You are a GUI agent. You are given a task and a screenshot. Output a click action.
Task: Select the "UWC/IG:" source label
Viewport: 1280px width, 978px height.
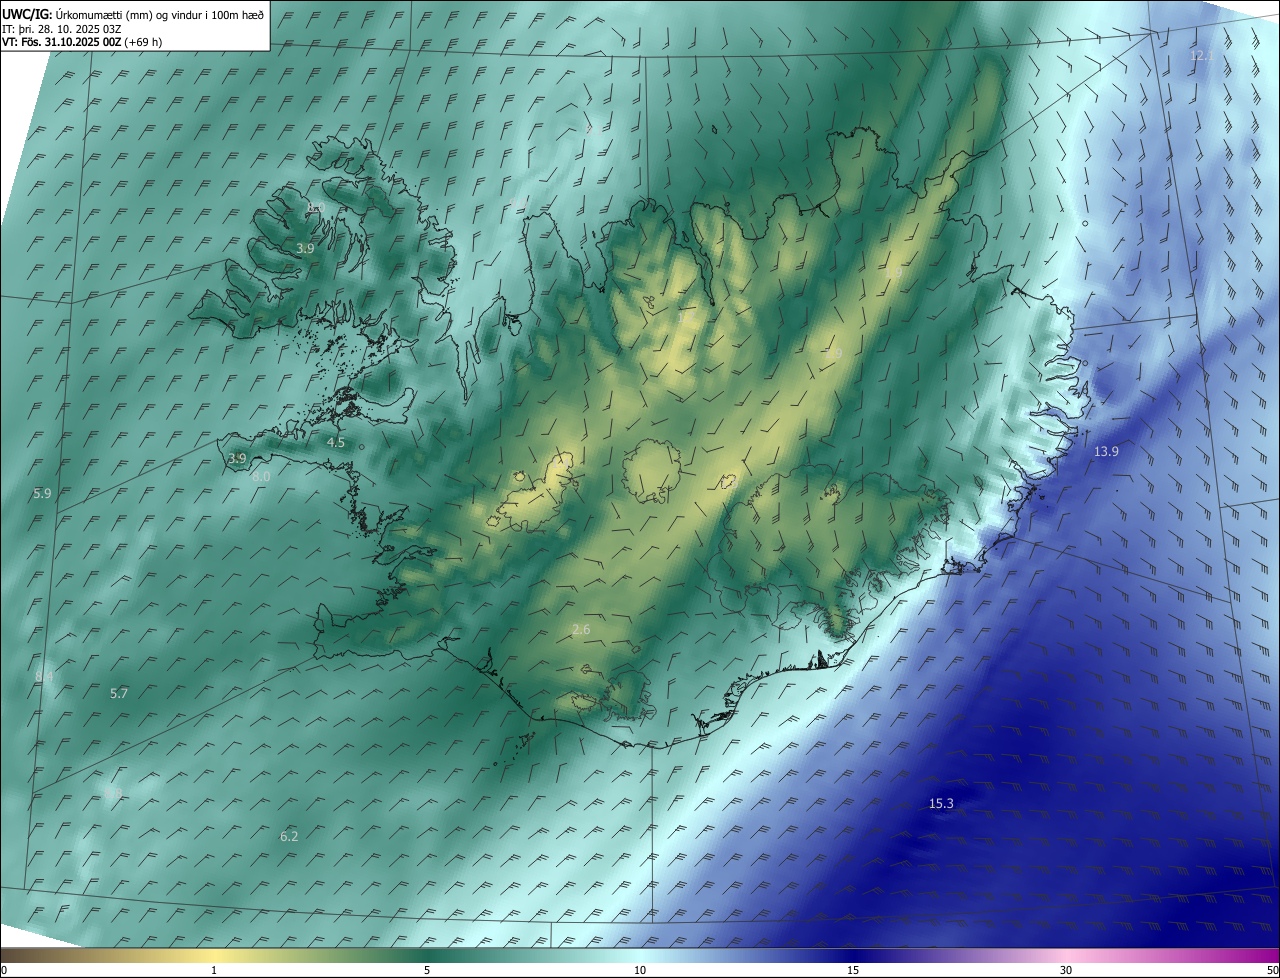(x=27, y=14)
